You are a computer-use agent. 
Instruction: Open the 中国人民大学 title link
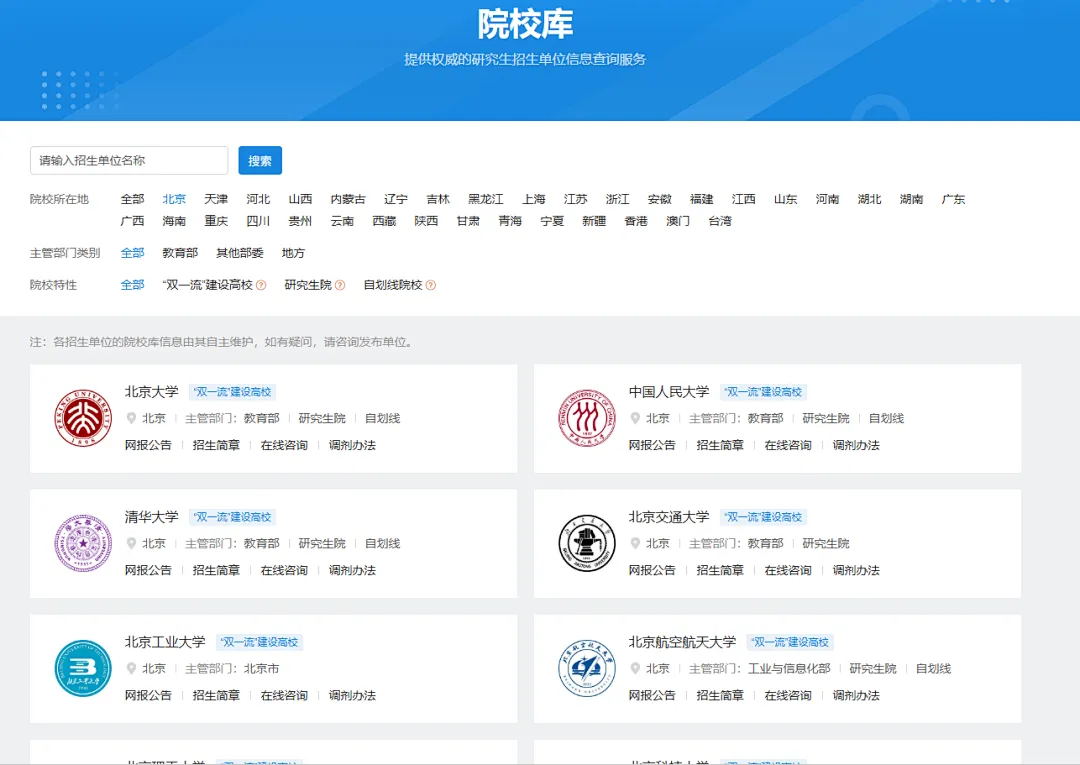669,392
